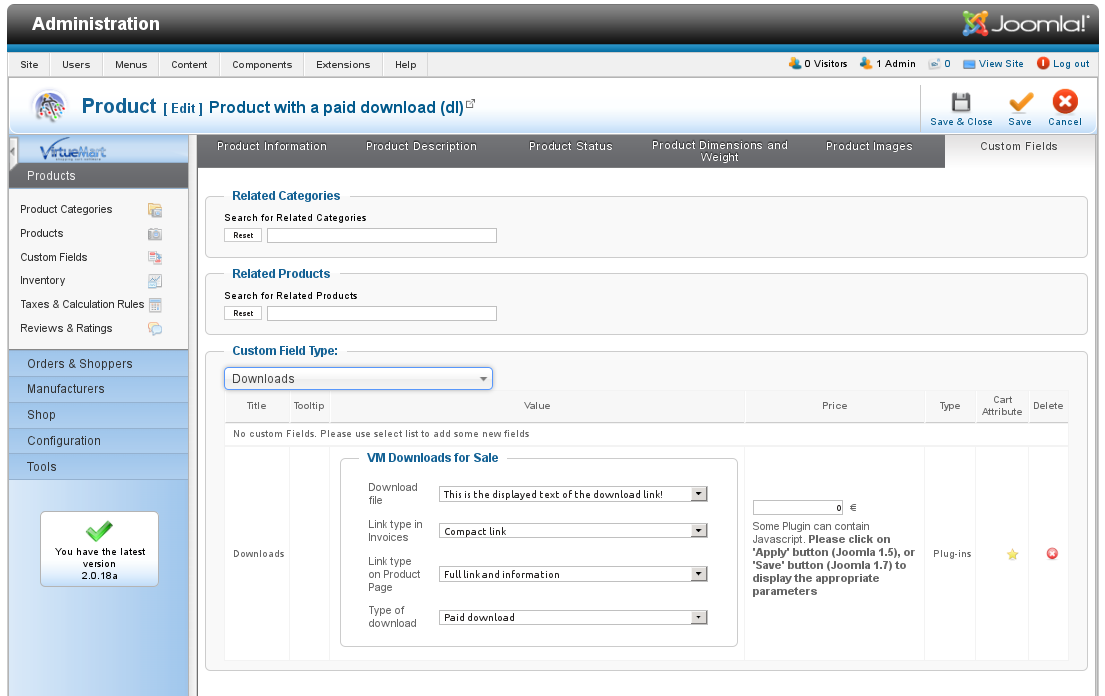Click the Reviews & Ratings speech bubble icon

[x=155, y=328]
